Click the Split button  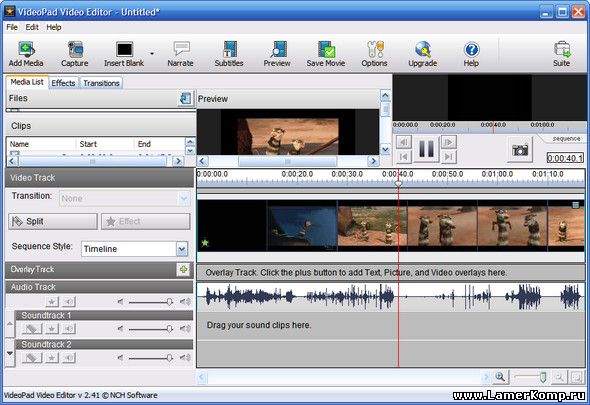click(x=53, y=221)
